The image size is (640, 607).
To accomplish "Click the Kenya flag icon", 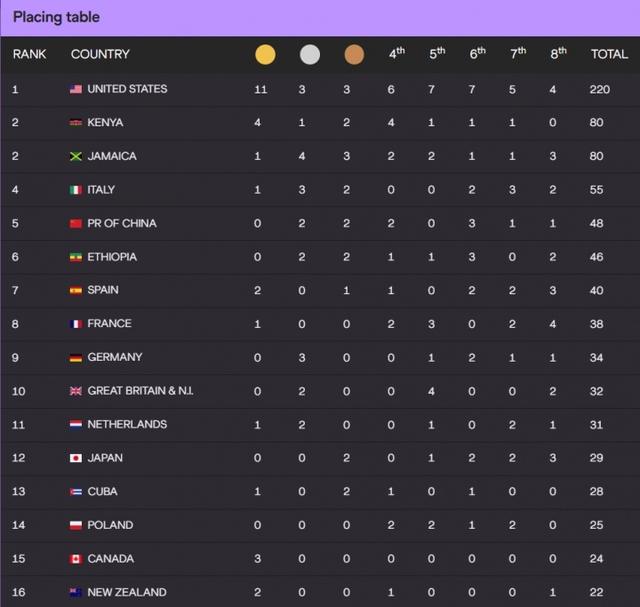I will pos(76,123).
